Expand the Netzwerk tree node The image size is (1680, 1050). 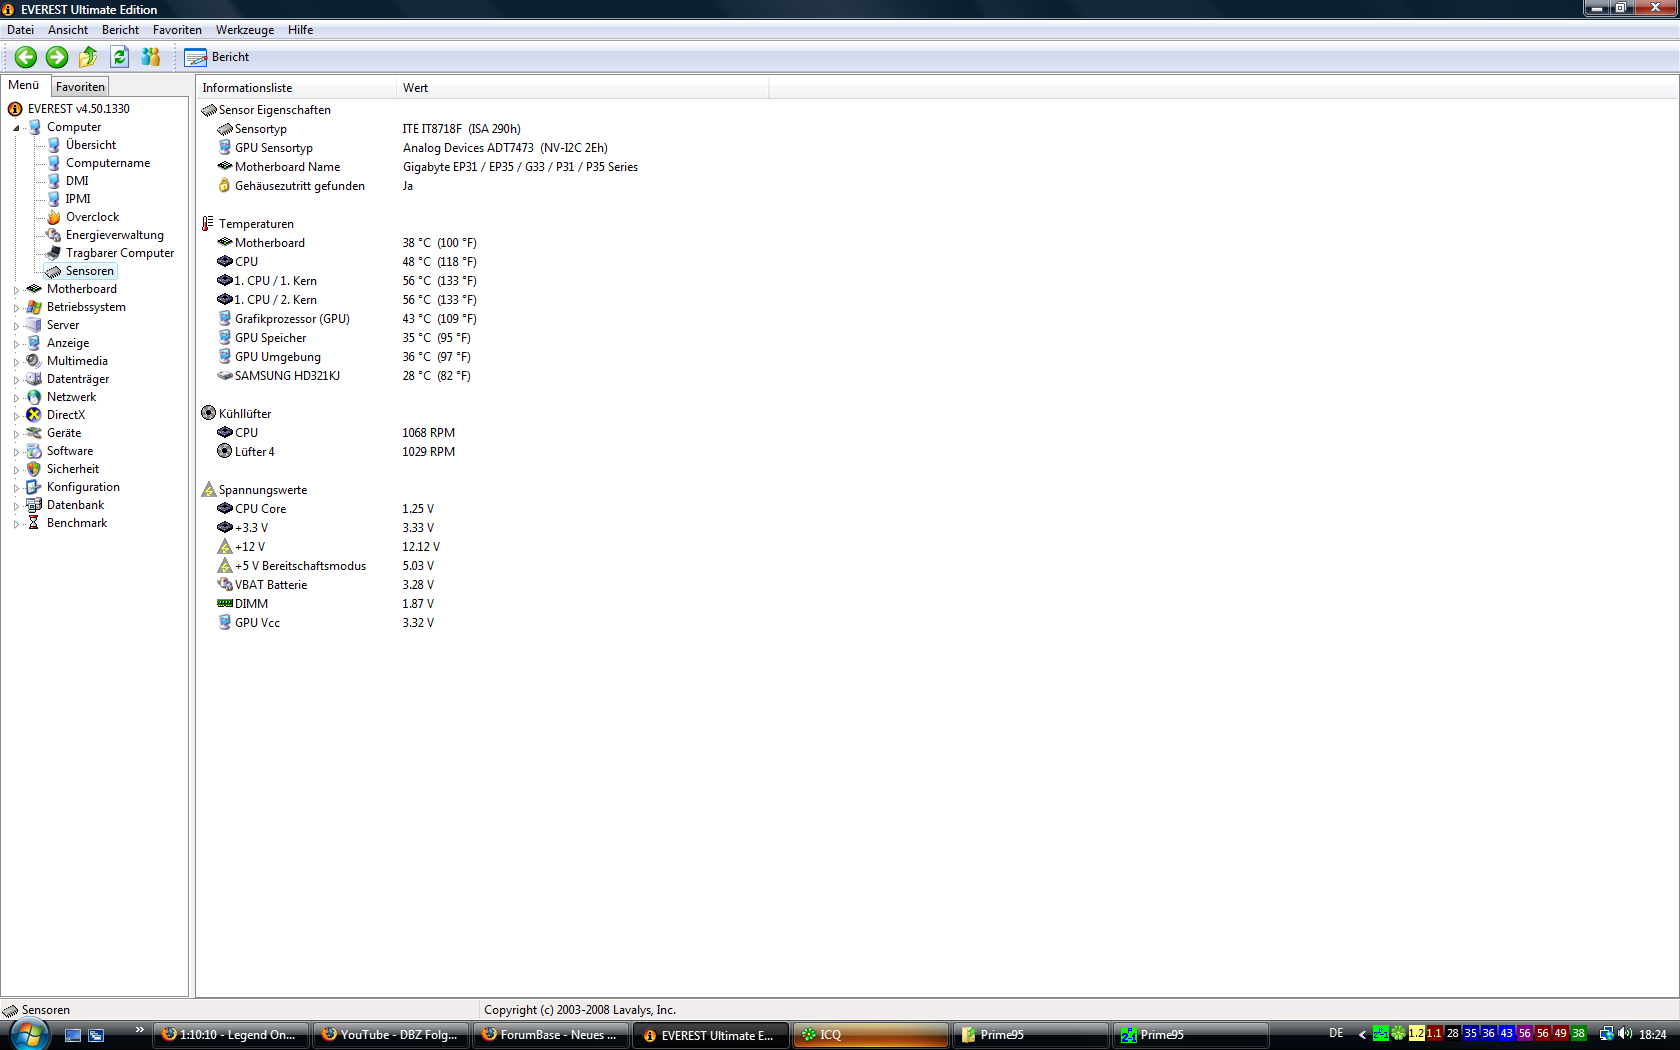pyautogui.click(x=16, y=398)
